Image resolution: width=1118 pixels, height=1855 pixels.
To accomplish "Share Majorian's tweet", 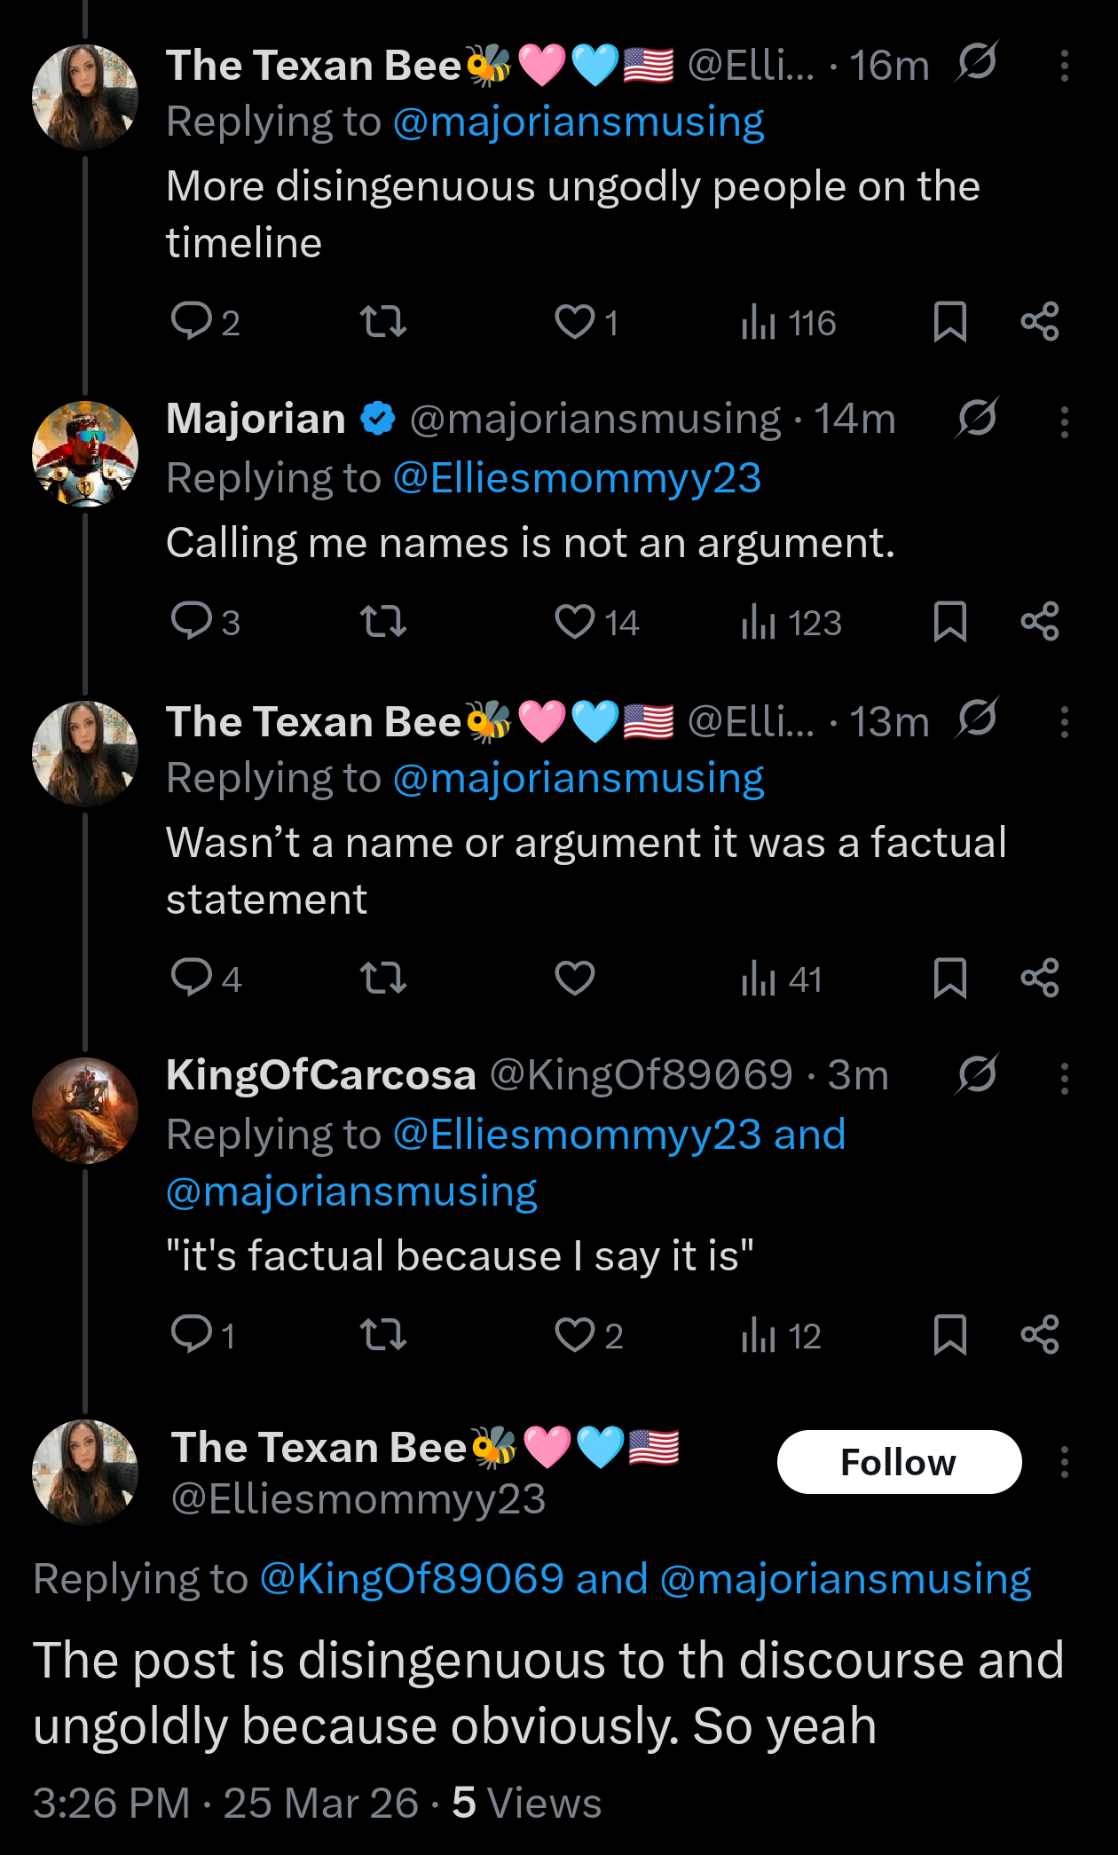I will 1040,622.
